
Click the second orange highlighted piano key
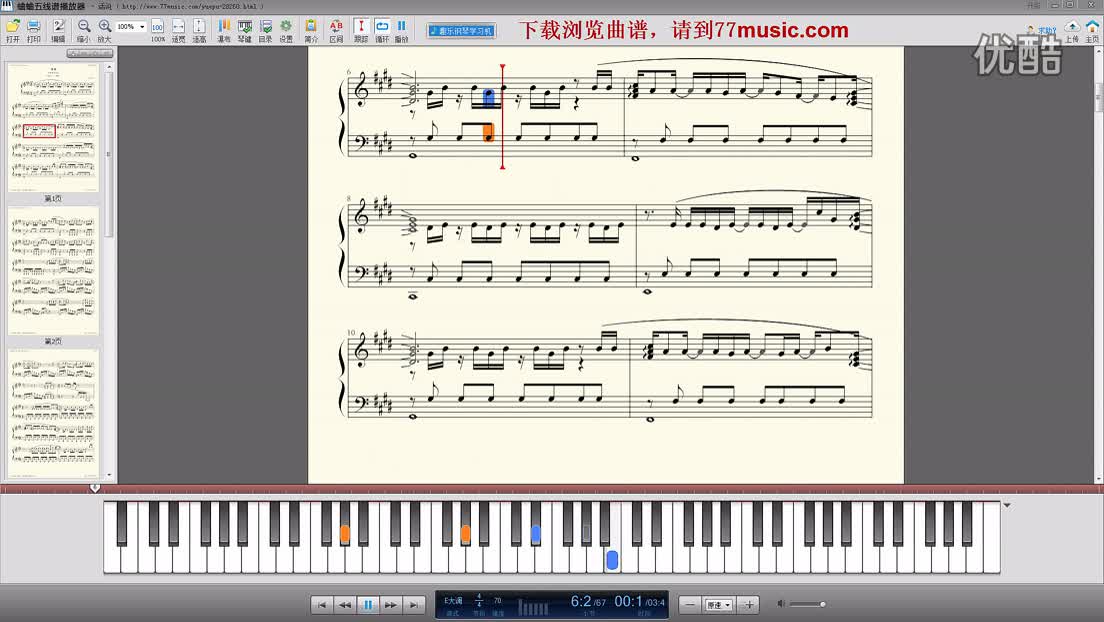point(465,534)
